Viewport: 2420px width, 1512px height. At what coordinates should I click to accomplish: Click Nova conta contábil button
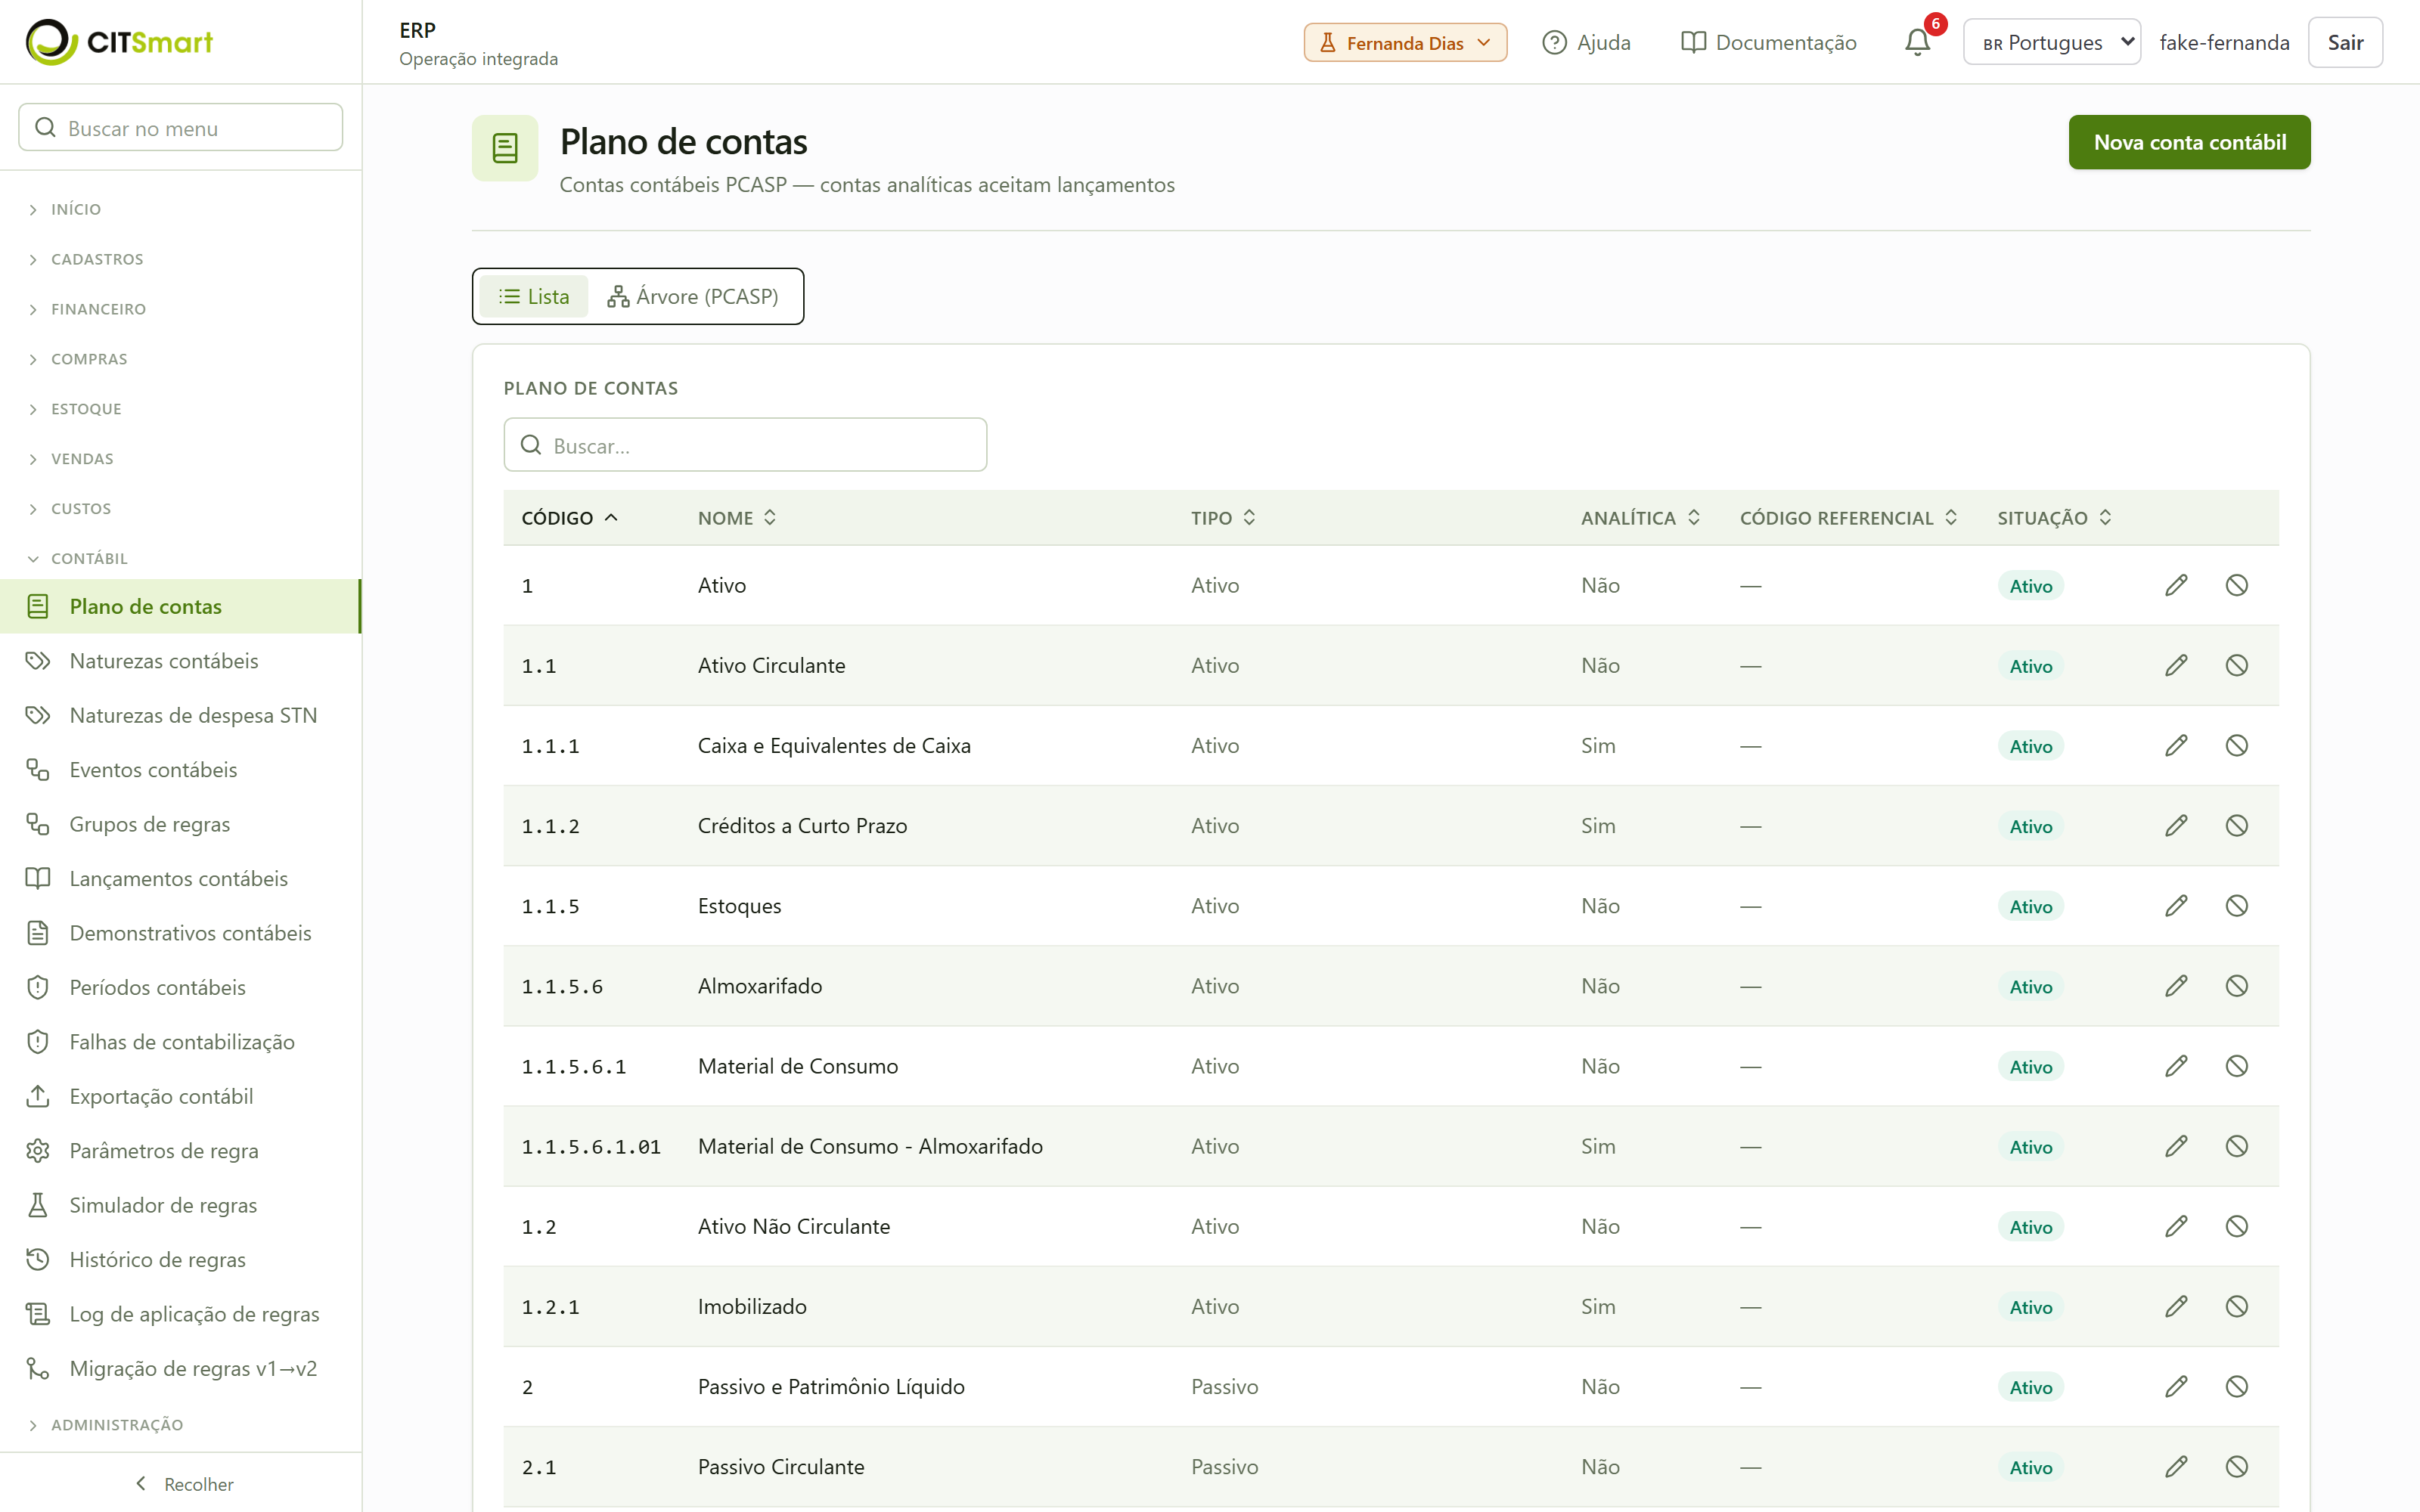2189,142
